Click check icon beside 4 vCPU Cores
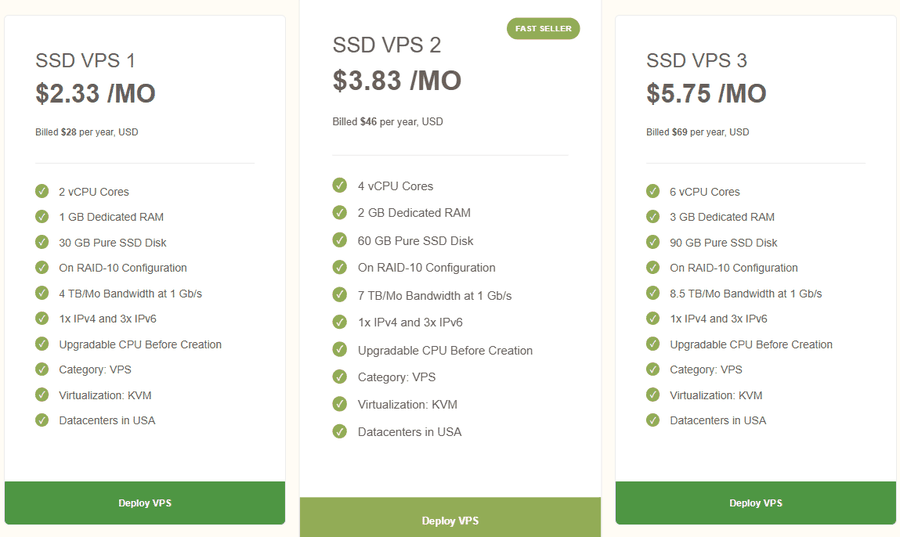The image size is (900, 537). click(x=340, y=185)
